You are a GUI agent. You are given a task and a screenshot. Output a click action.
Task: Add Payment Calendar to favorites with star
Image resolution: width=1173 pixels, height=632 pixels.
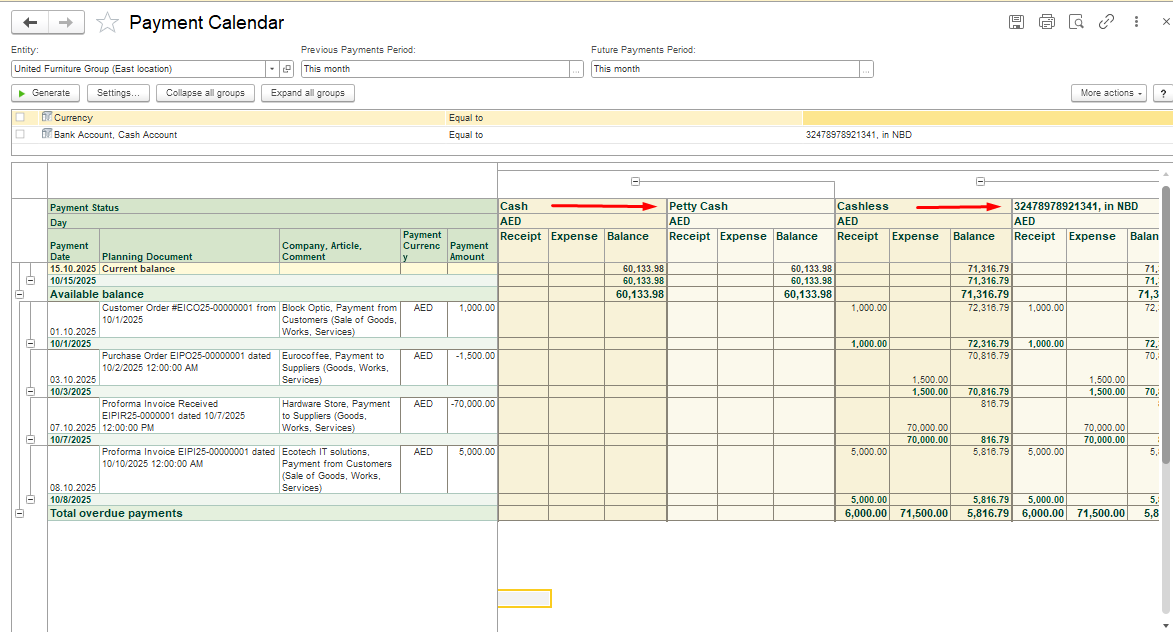[107, 23]
